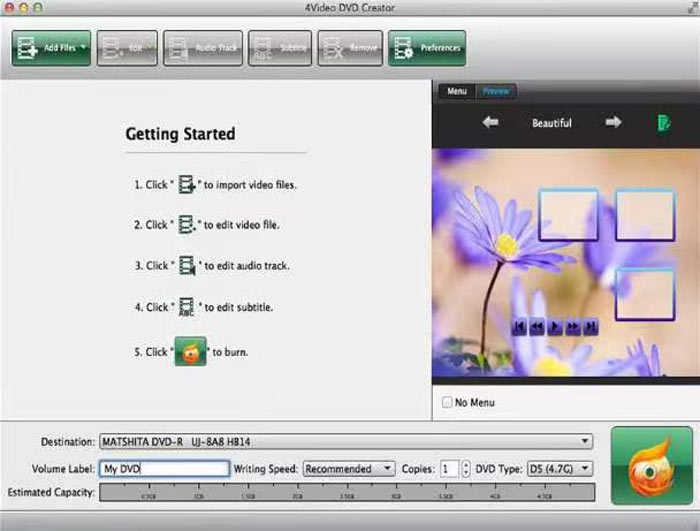The height and width of the screenshot is (531, 700).
Task: Click the window fullscreen icon in title bar
Action: point(693,6)
